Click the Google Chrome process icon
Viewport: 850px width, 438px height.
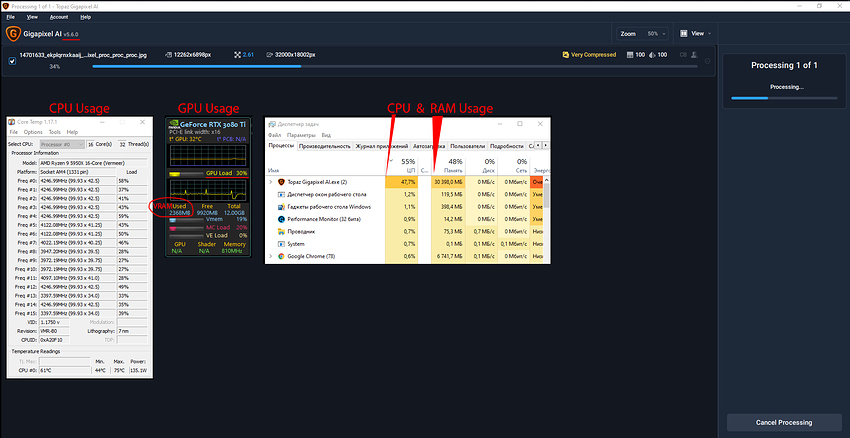pyautogui.click(x=281, y=256)
